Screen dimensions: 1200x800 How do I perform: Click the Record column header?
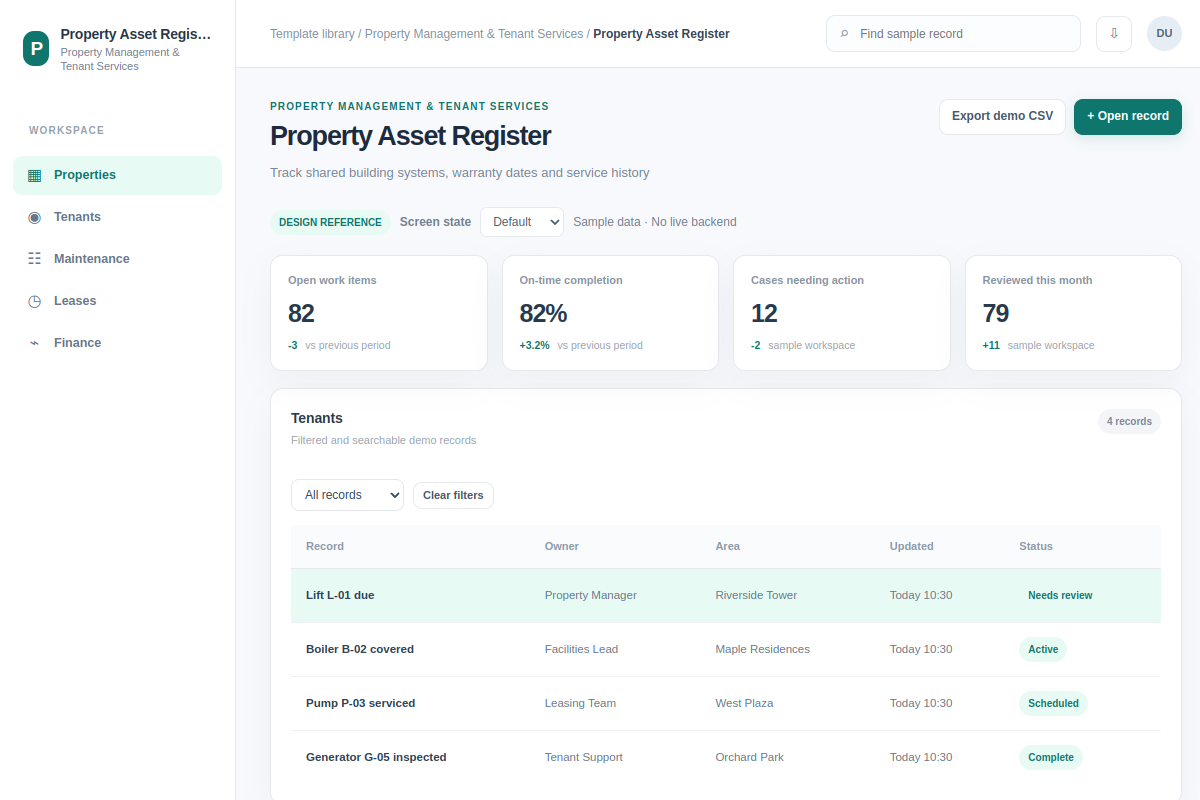pyautogui.click(x=325, y=546)
